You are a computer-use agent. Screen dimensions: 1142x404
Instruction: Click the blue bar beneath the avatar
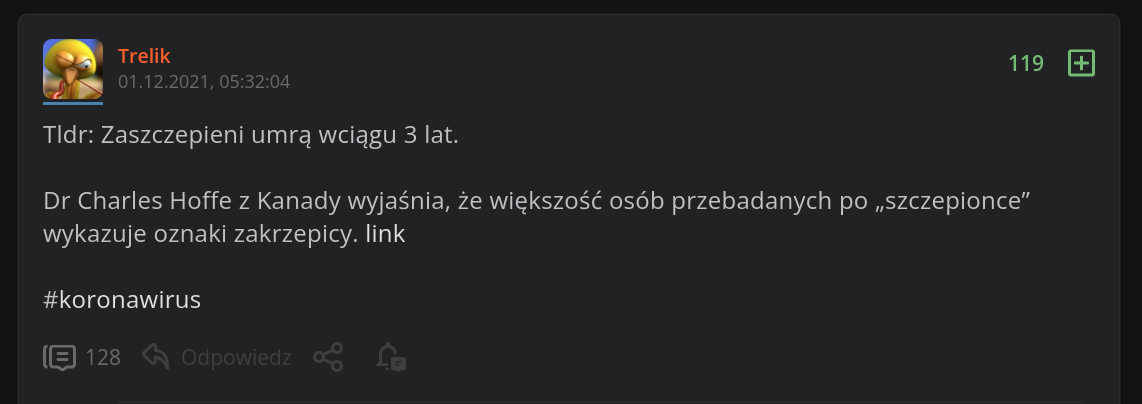(x=73, y=101)
